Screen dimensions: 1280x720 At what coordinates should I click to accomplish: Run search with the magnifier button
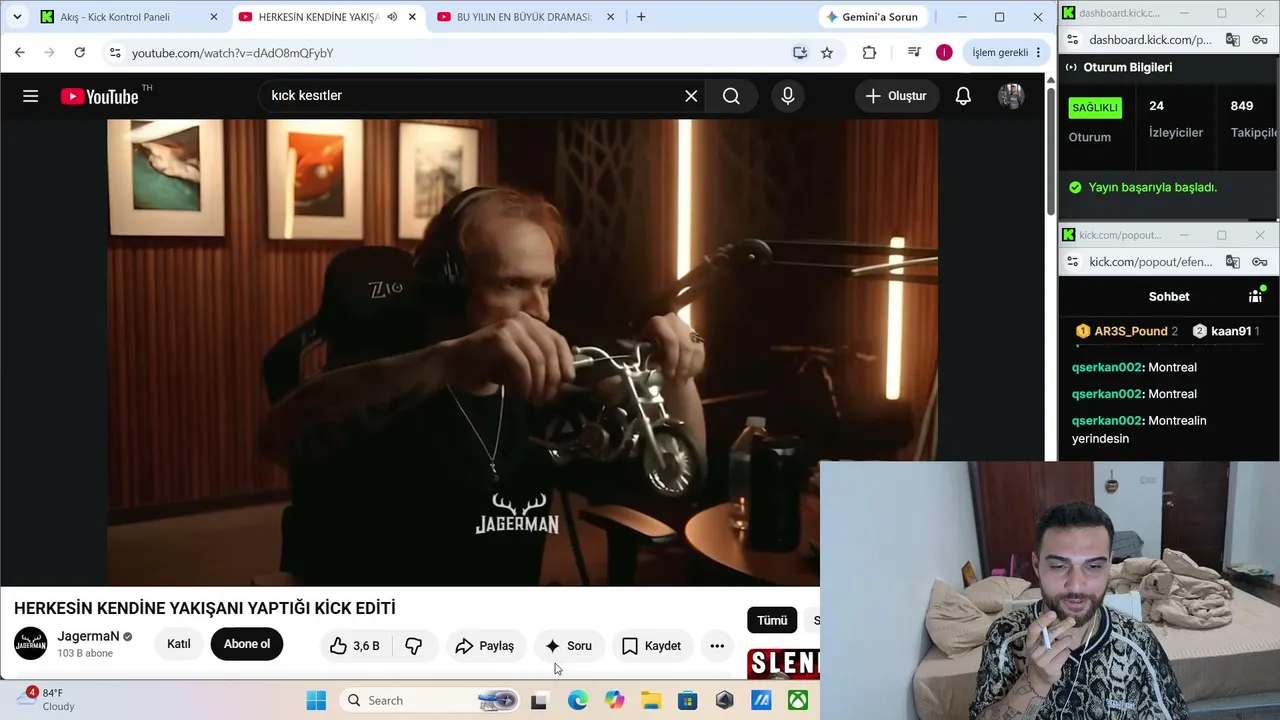[x=731, y=96]
